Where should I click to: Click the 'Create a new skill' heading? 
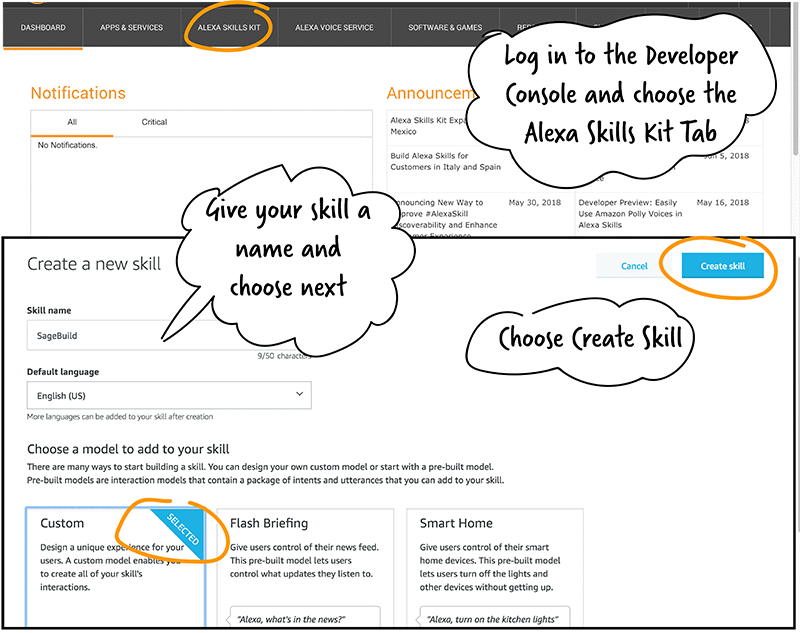coord(94,264)
